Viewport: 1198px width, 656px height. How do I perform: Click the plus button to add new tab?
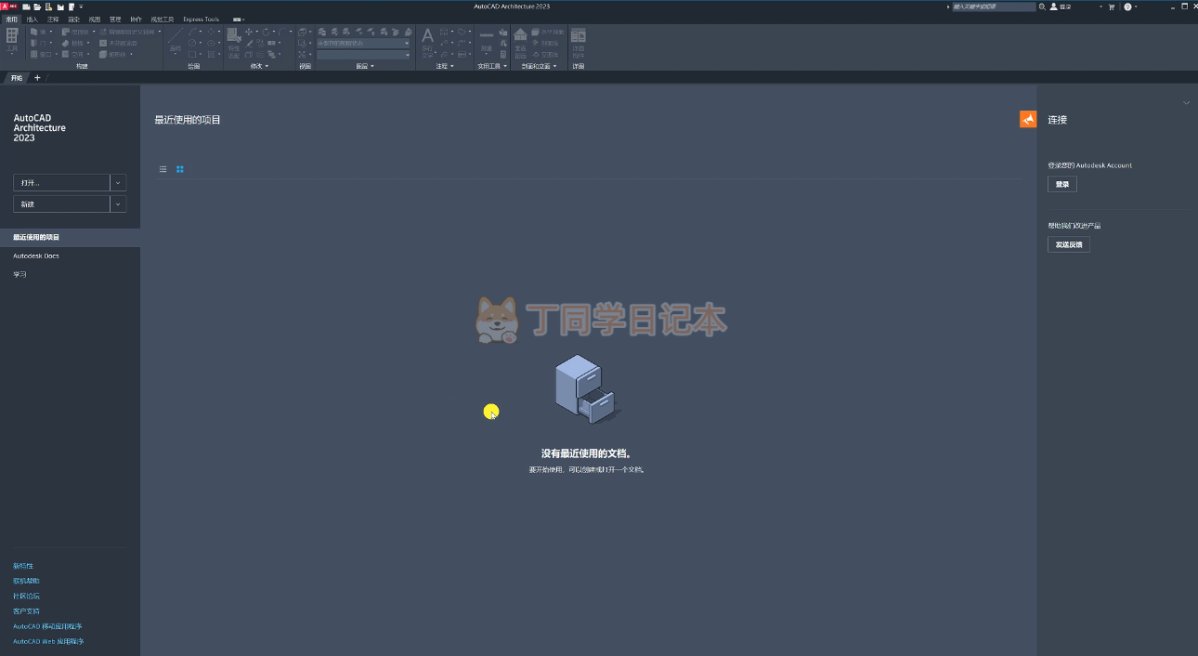pyautogui.click(x=37, y=77)
